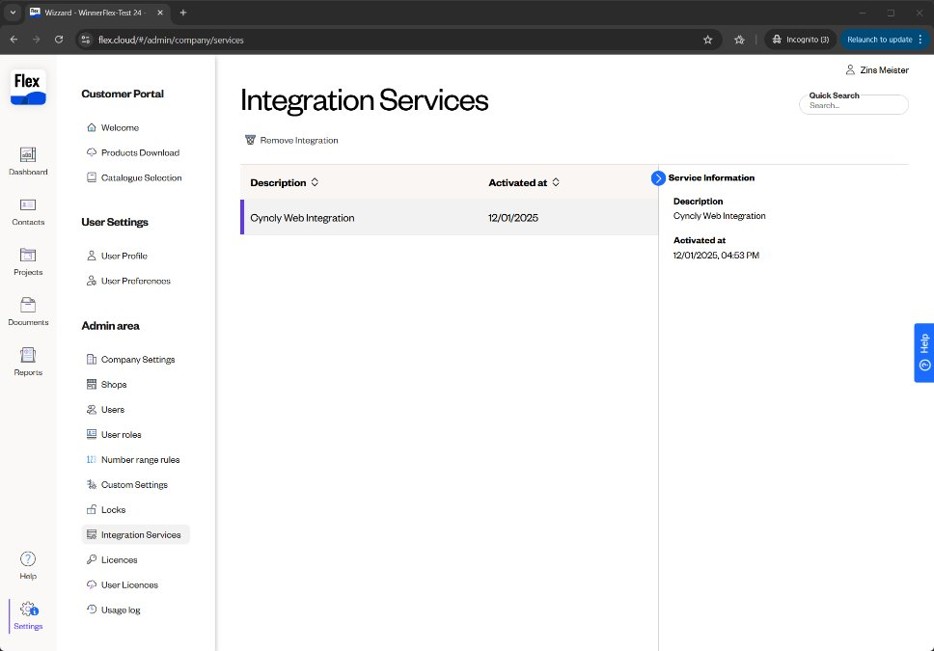Click the Zins Meister user profile
Image resolution: width=934 pixels, height=651 pixels.
(x=877, y=70)
